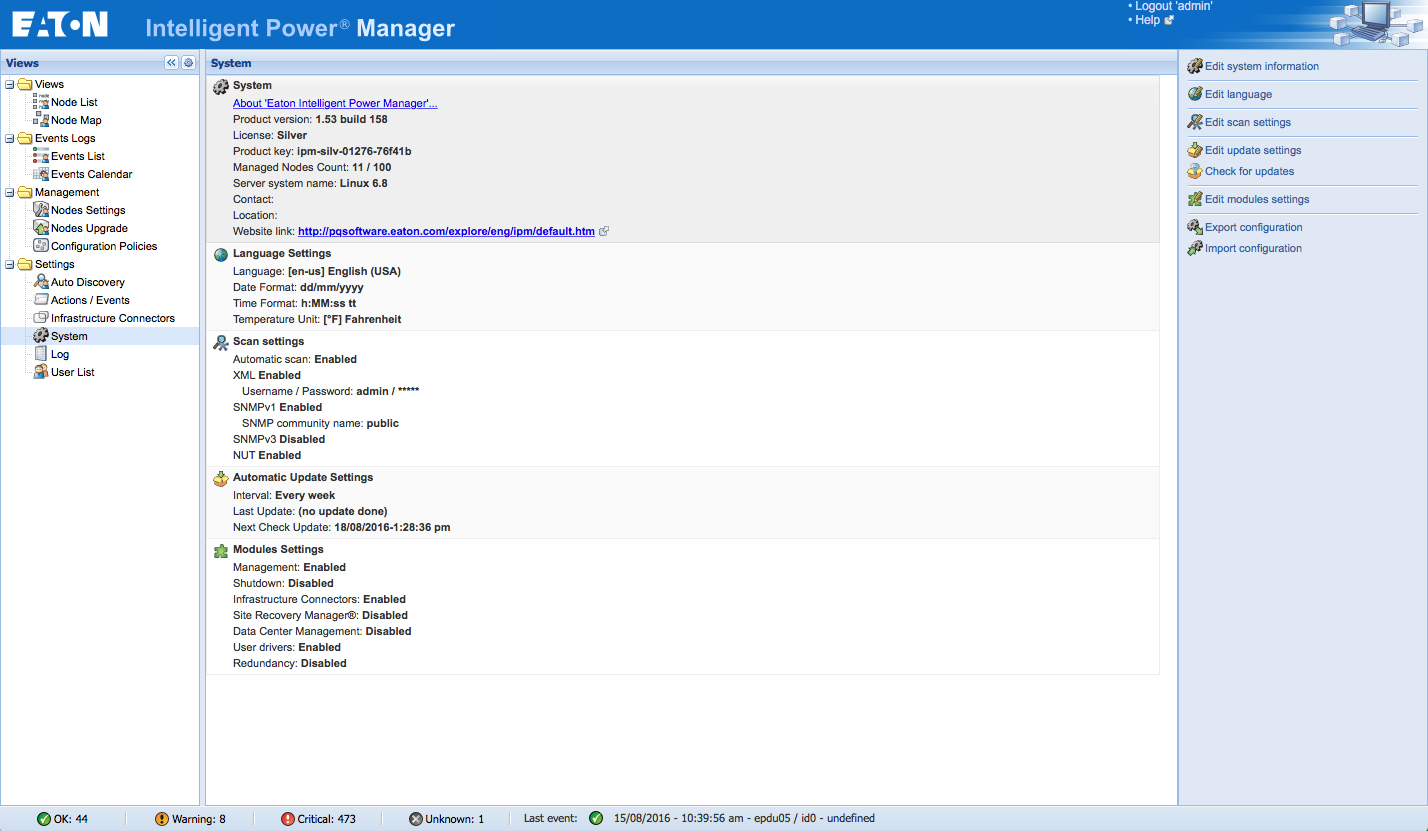
Task: Click the System gear icon in tree
Action: tap(41, 336)
